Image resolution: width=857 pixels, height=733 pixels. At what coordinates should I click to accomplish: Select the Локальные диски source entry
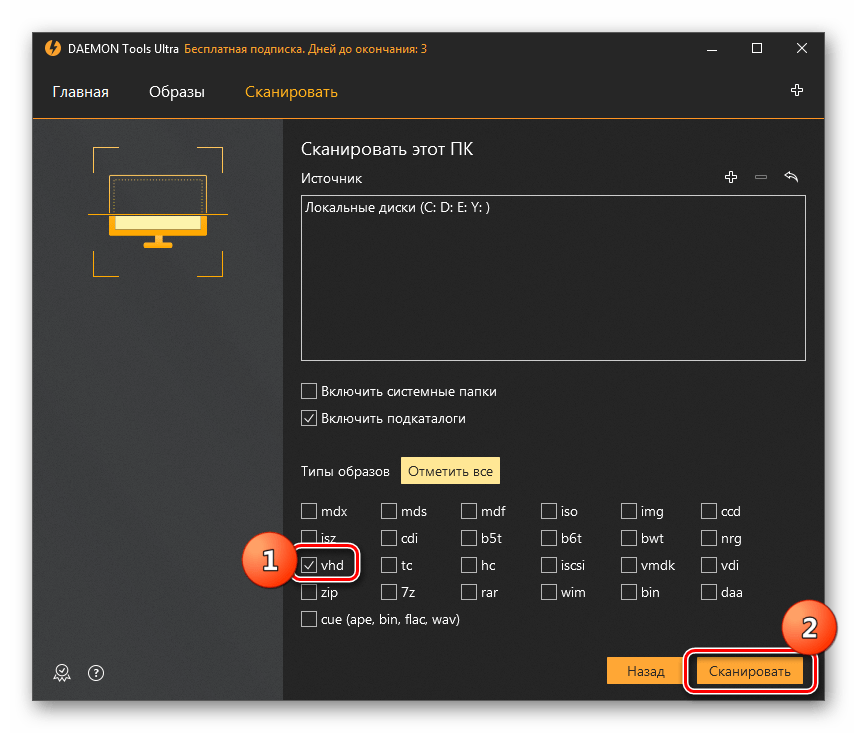coord(398,208)
